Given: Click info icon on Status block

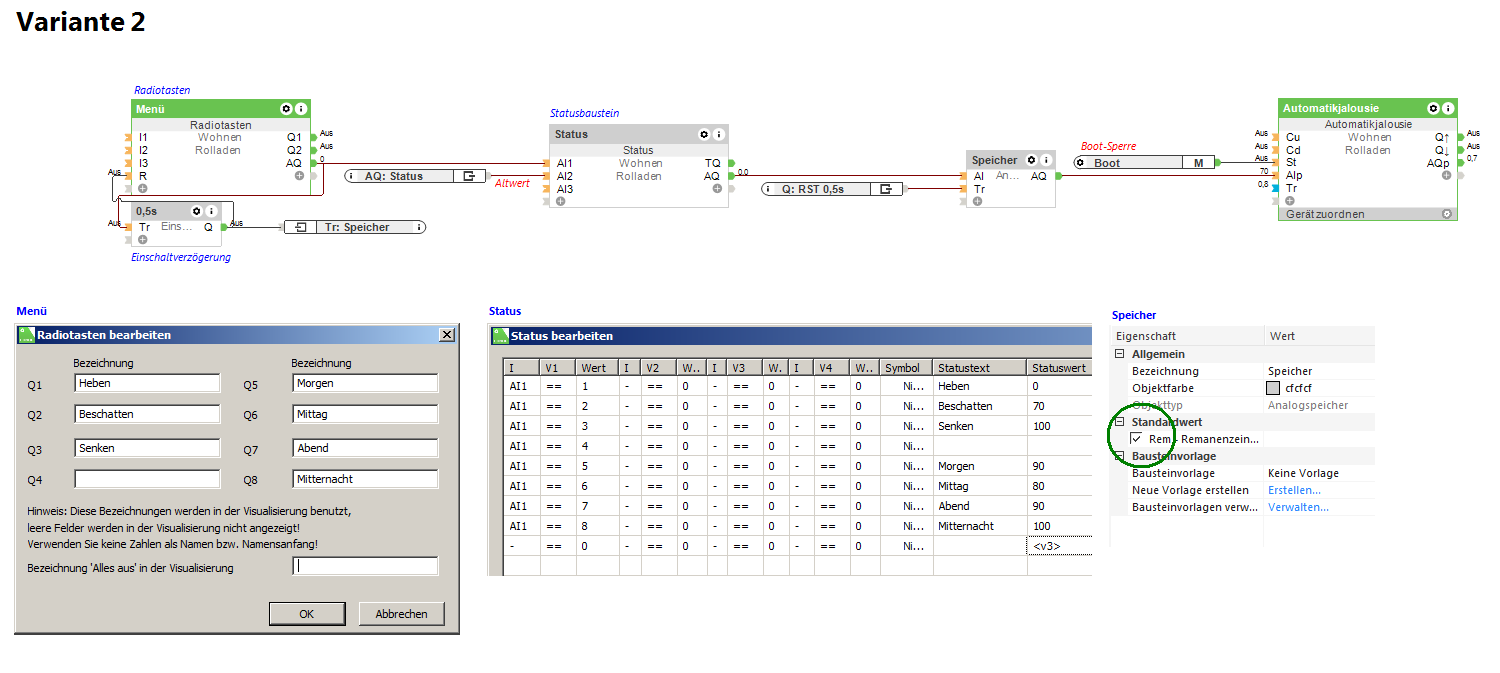Looking at the screenshot, I should 718,134.
